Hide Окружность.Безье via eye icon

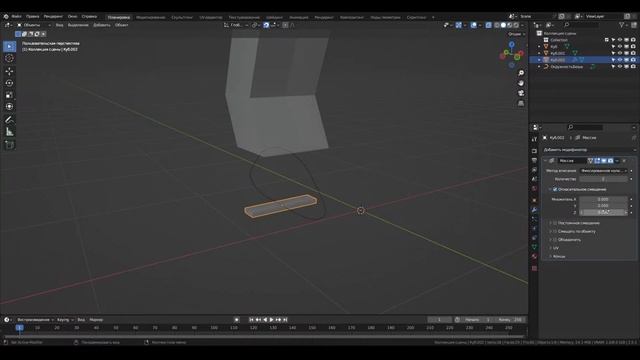620,67
